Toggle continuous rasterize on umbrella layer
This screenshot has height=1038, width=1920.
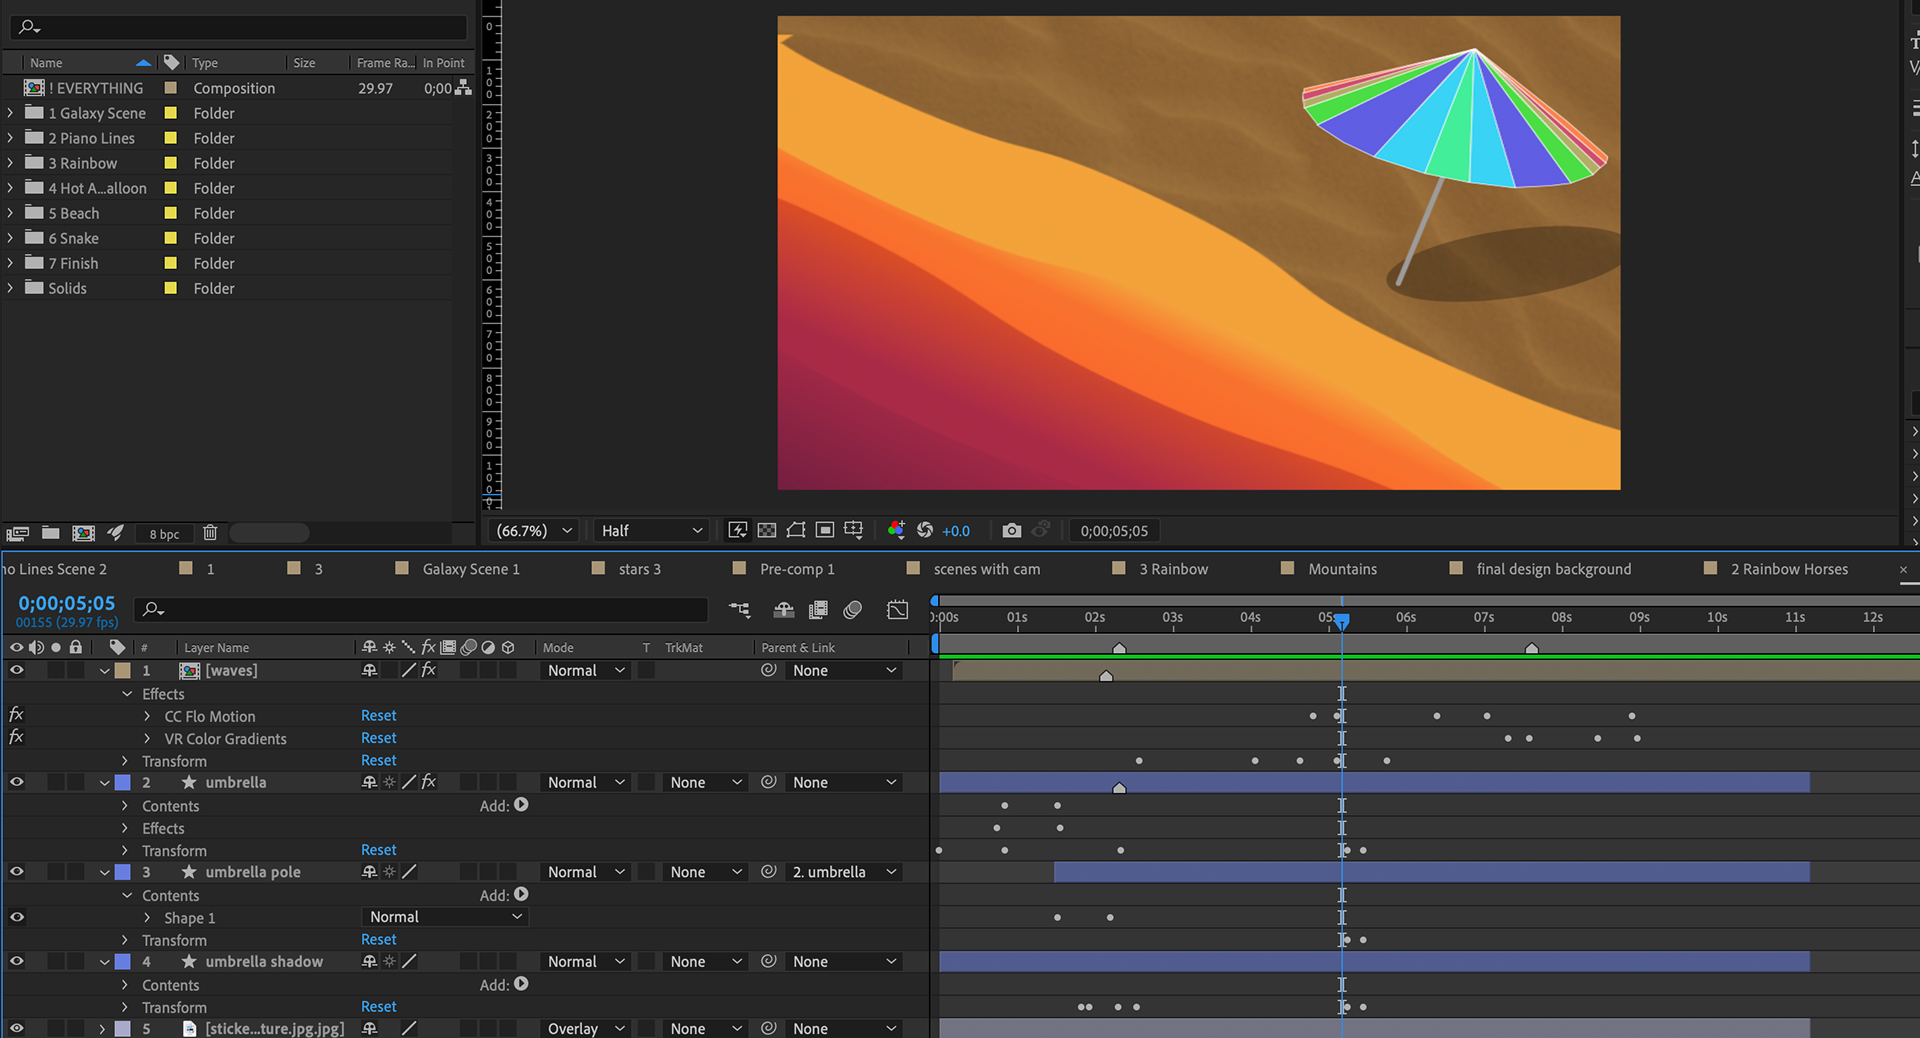[x=389, y=782]
